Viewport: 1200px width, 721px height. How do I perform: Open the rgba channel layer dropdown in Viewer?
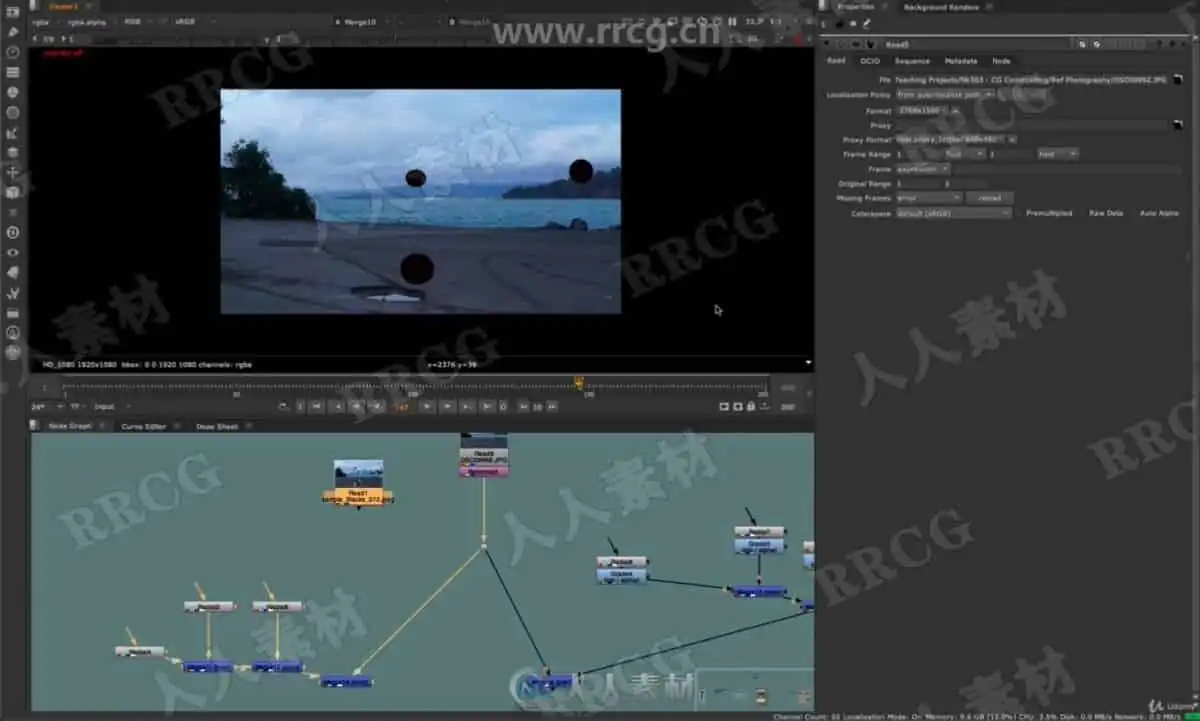point(44,21)
